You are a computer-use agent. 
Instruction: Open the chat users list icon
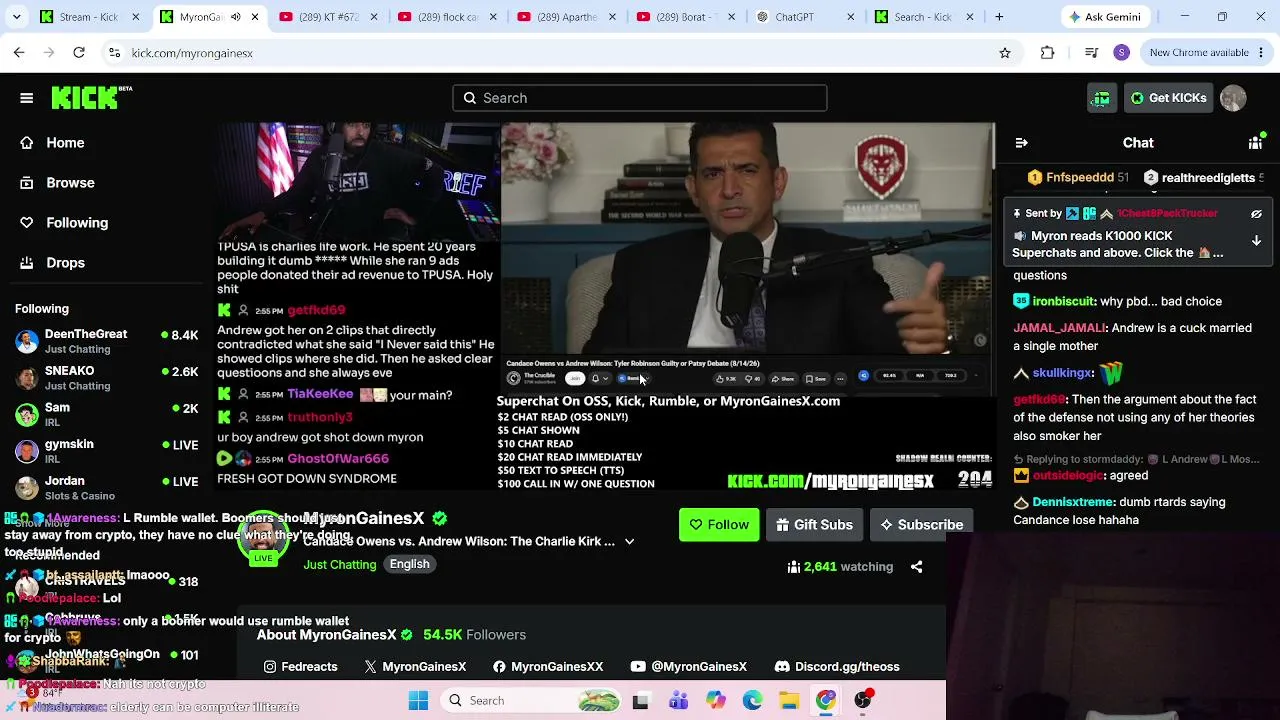click(x=1256, y=143)
